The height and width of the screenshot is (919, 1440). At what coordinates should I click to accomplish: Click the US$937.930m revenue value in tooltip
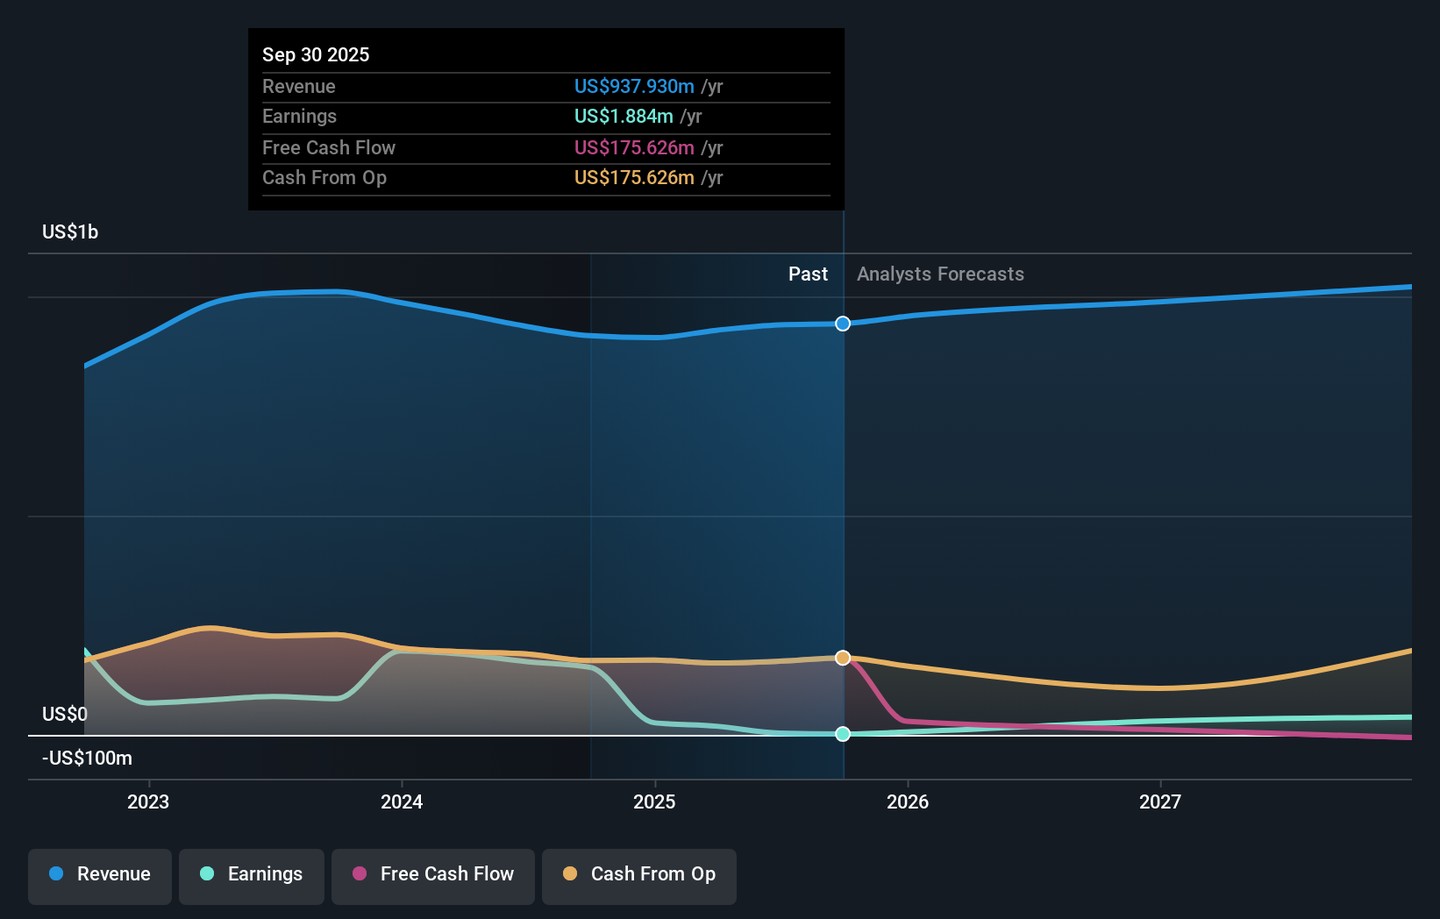pos(634,87)
